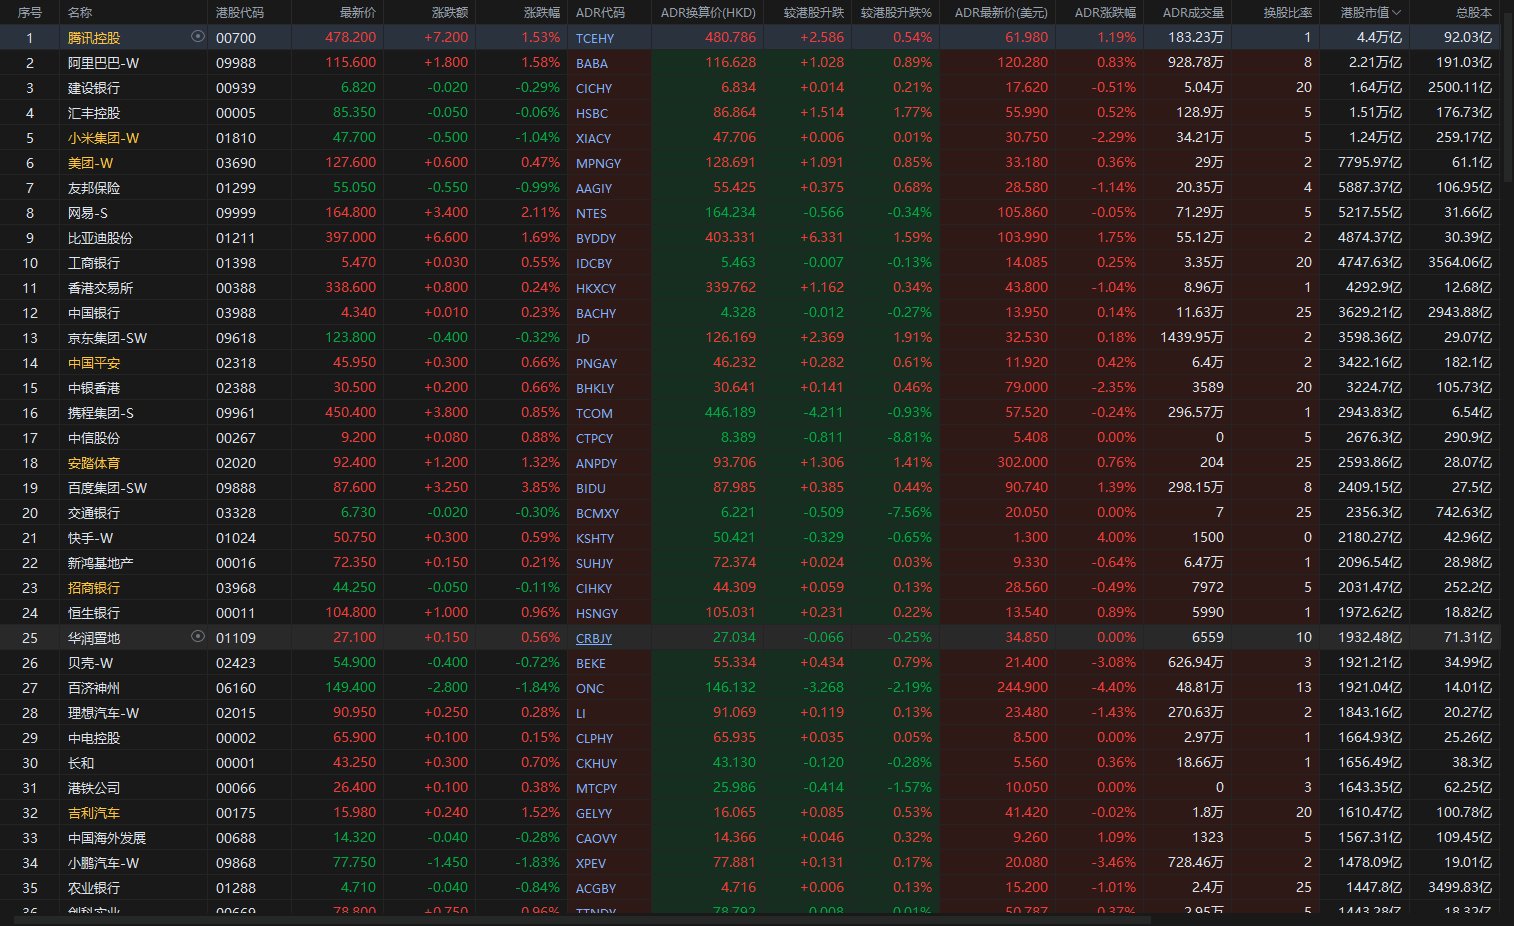Select the 小米集团-W stock row

[750, 137]
